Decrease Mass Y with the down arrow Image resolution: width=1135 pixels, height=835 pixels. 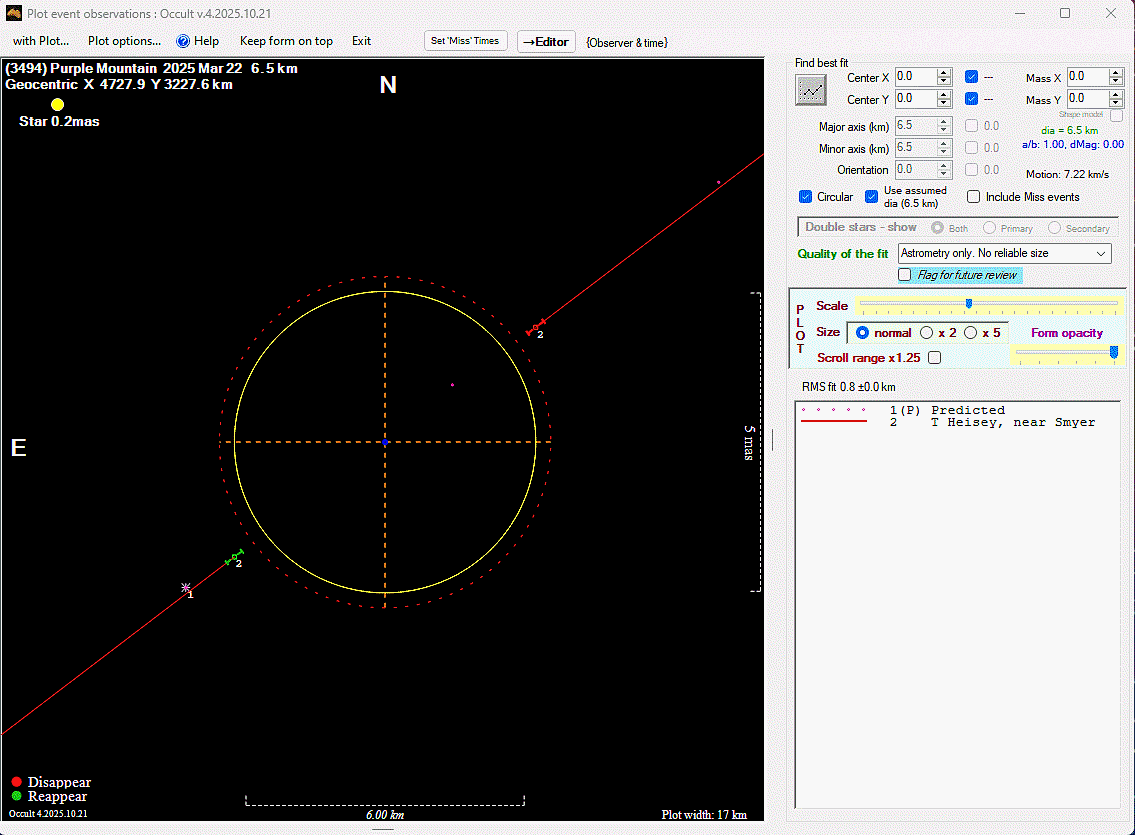(1117, 103)
